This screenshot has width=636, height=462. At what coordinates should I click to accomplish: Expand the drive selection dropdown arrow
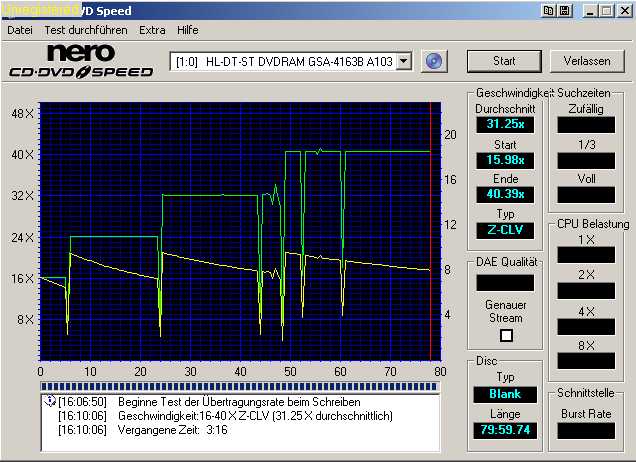pyautogui.click(x=404, y=61)
